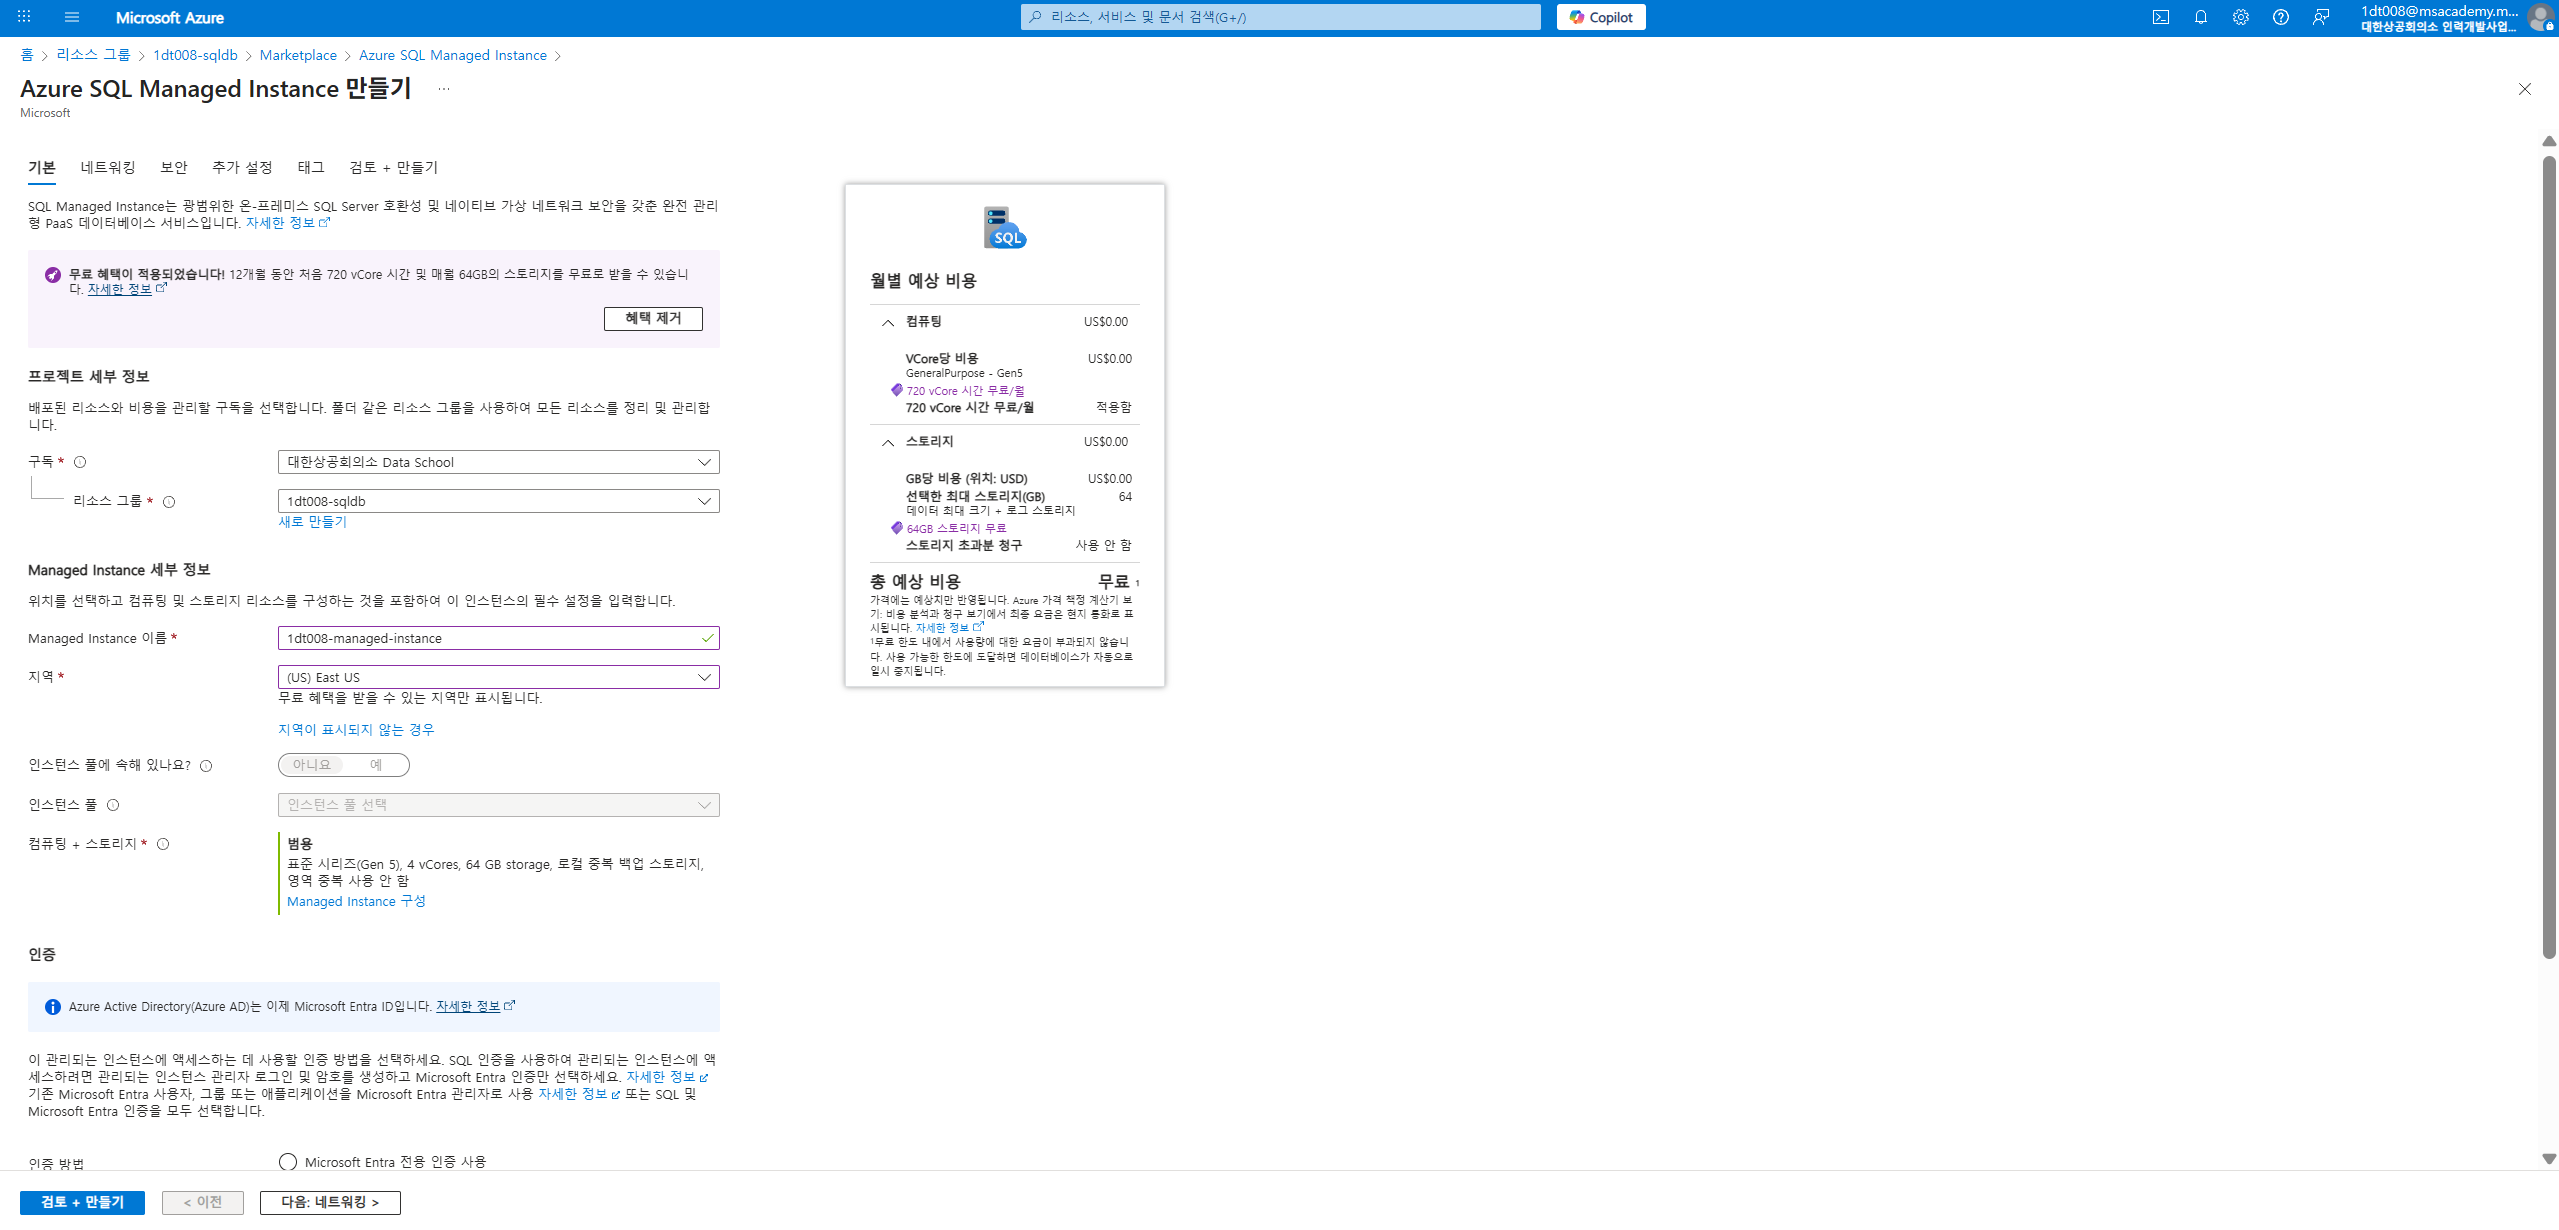Collapse the 컴퓨팅 cost section
The height and width of the screenshot is (1230, 2559).
(887, 322)
